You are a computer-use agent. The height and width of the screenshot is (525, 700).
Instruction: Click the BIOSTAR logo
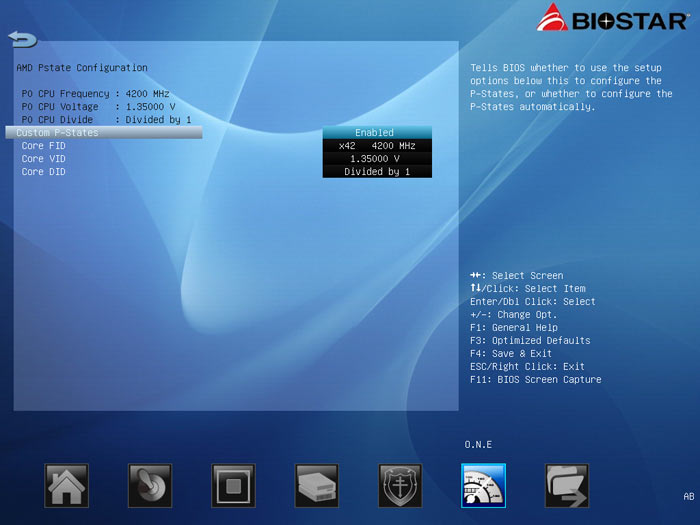(612, 18)
